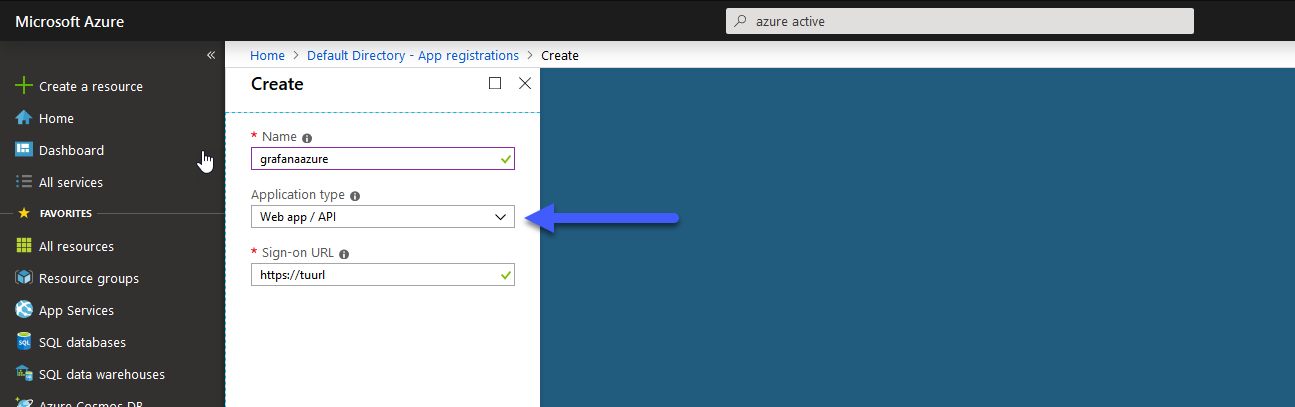The height and width of the screenshot is (407, 1295).
Task: Open Dashboard in sidebar
Action: tap(71, 150)
